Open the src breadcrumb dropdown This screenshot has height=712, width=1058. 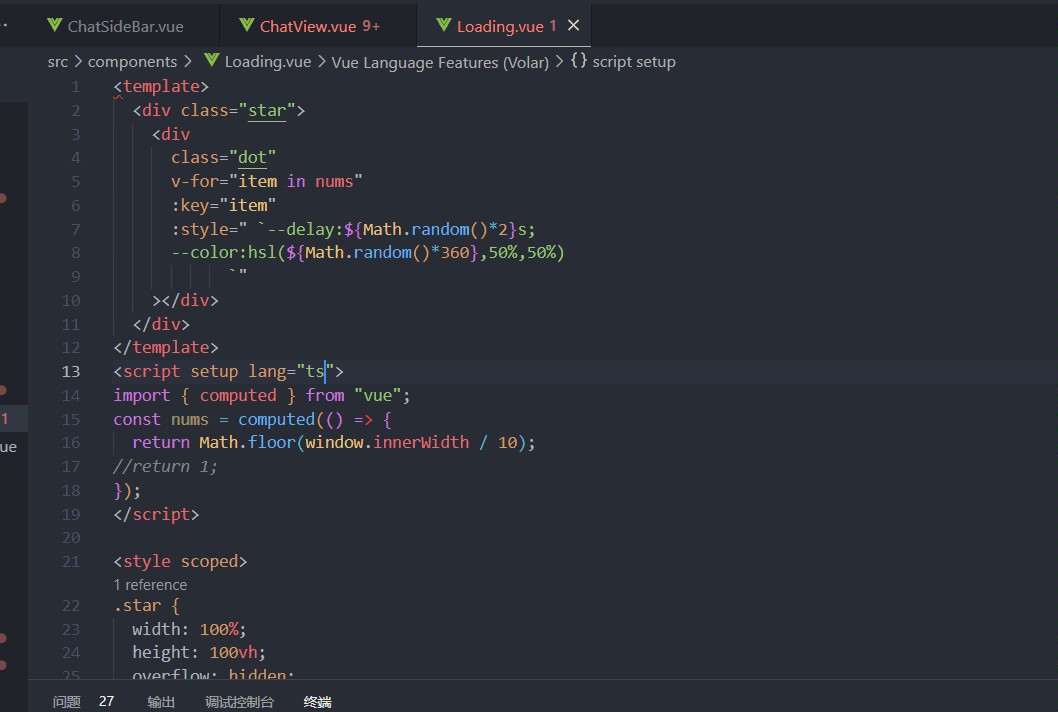58,62
